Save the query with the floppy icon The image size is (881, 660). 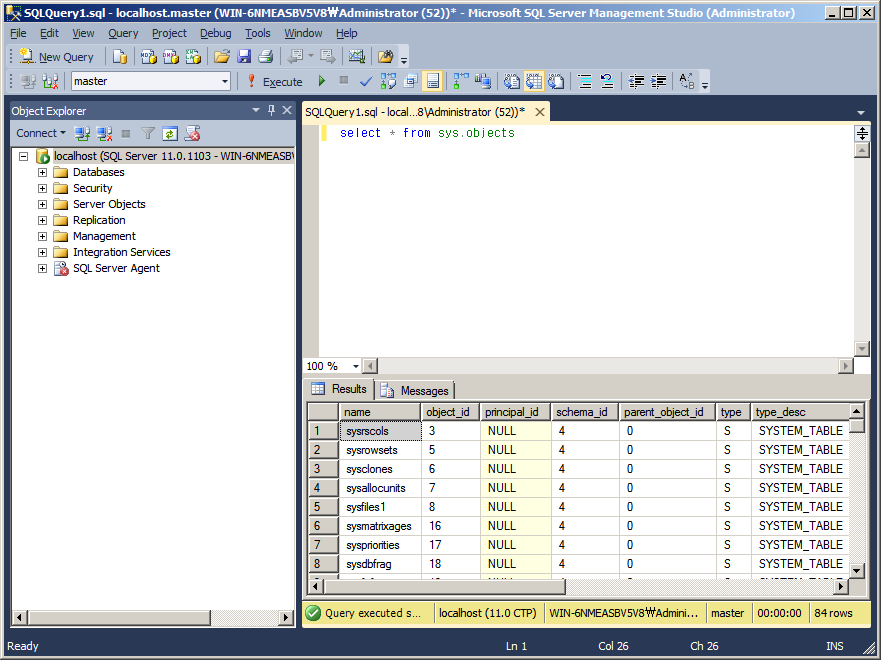[x=244, y=57]
